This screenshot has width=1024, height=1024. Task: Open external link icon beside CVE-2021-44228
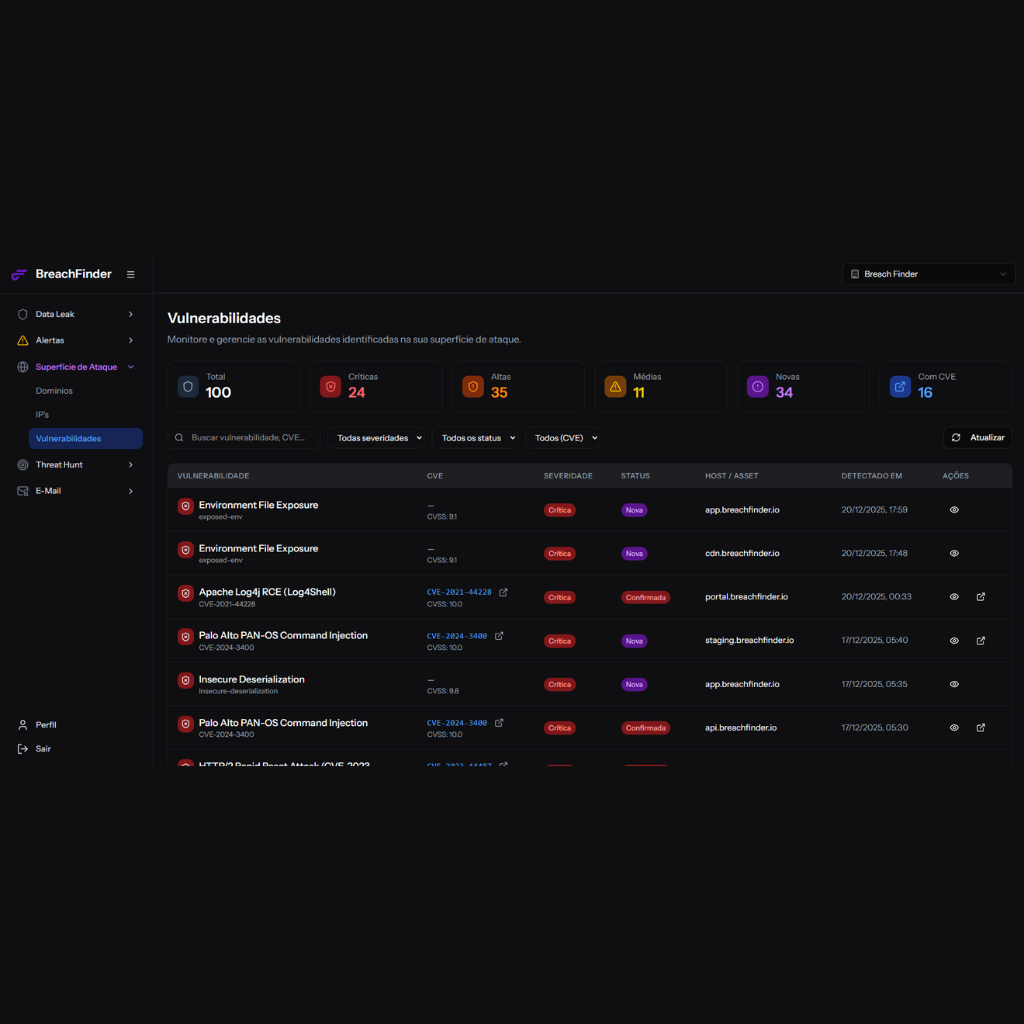pyautogui.click(x=503, y=592)
